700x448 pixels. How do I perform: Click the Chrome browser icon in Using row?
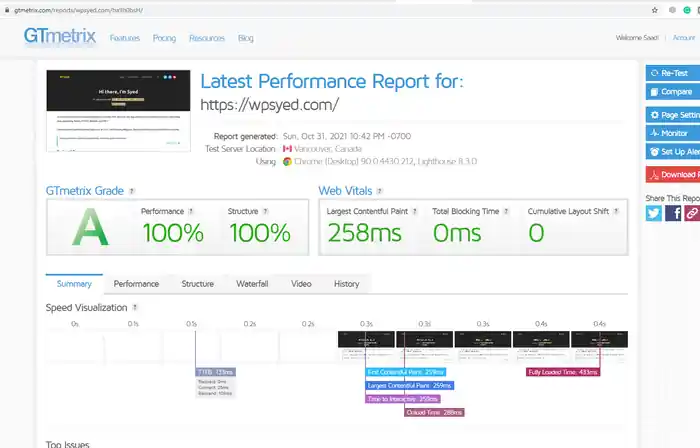point(287,162)
